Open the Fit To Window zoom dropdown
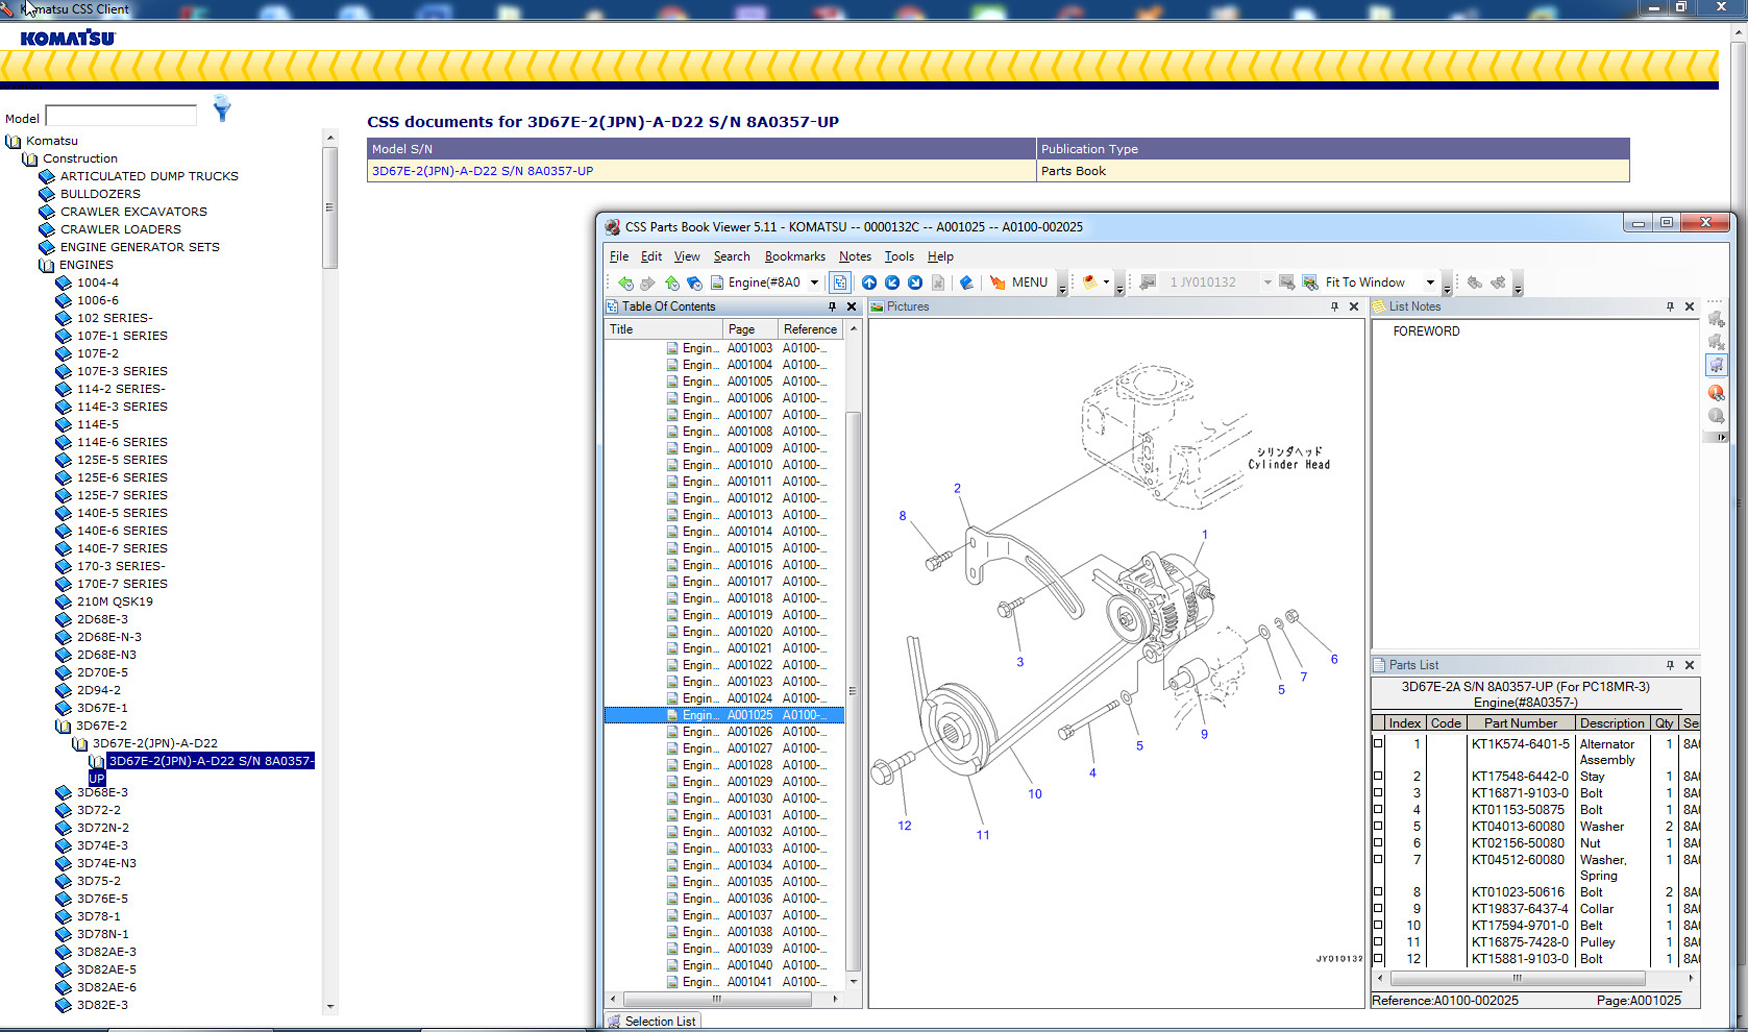 (x=1430, y=283)
